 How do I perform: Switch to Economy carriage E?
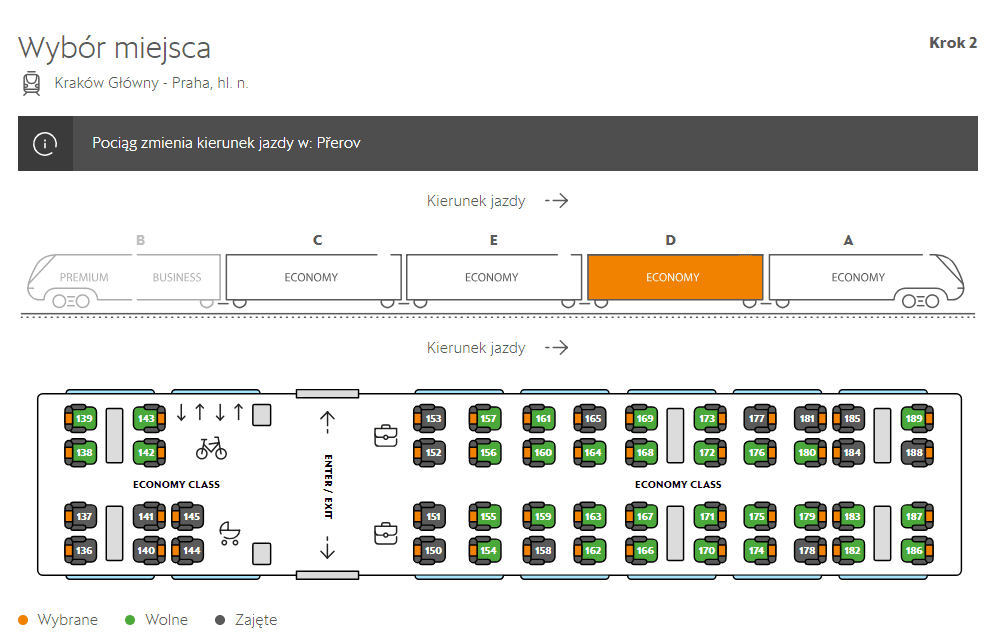493,277
